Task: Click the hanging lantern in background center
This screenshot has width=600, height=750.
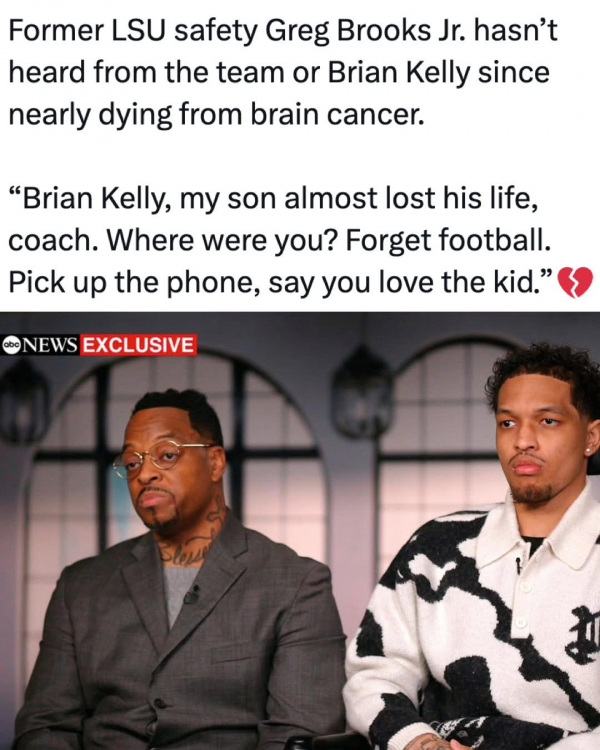Action: [362, 391]
